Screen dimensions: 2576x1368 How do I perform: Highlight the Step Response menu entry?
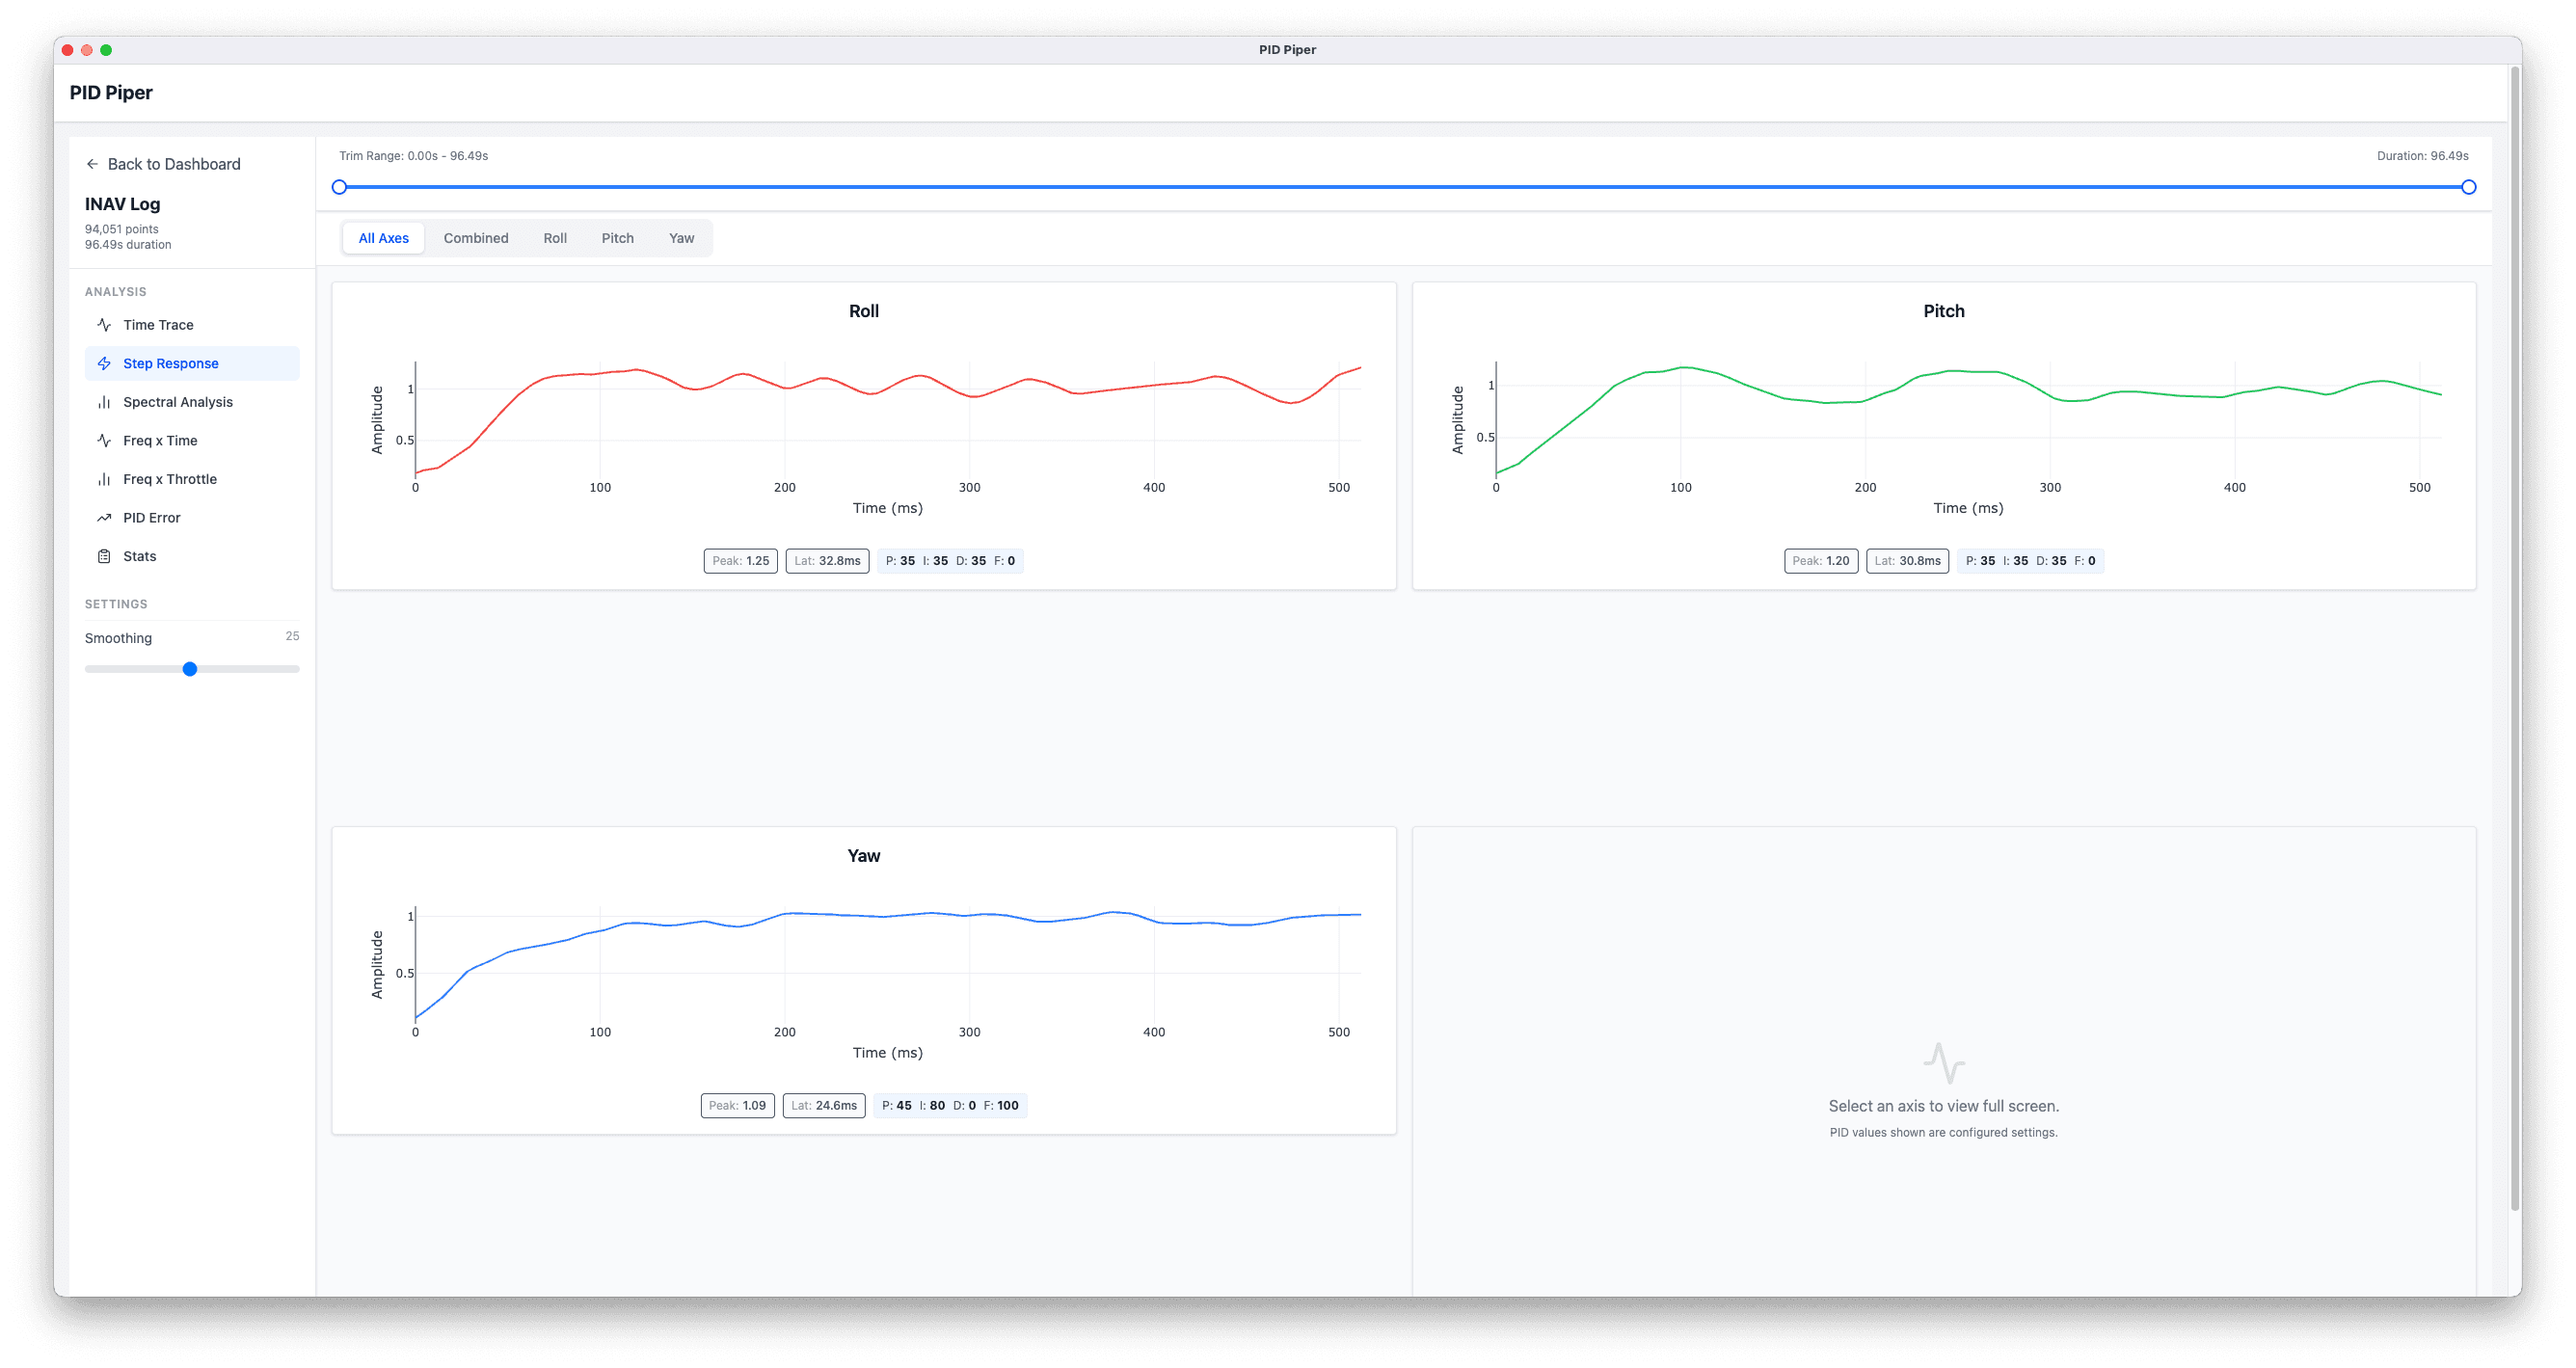[171, 363]
